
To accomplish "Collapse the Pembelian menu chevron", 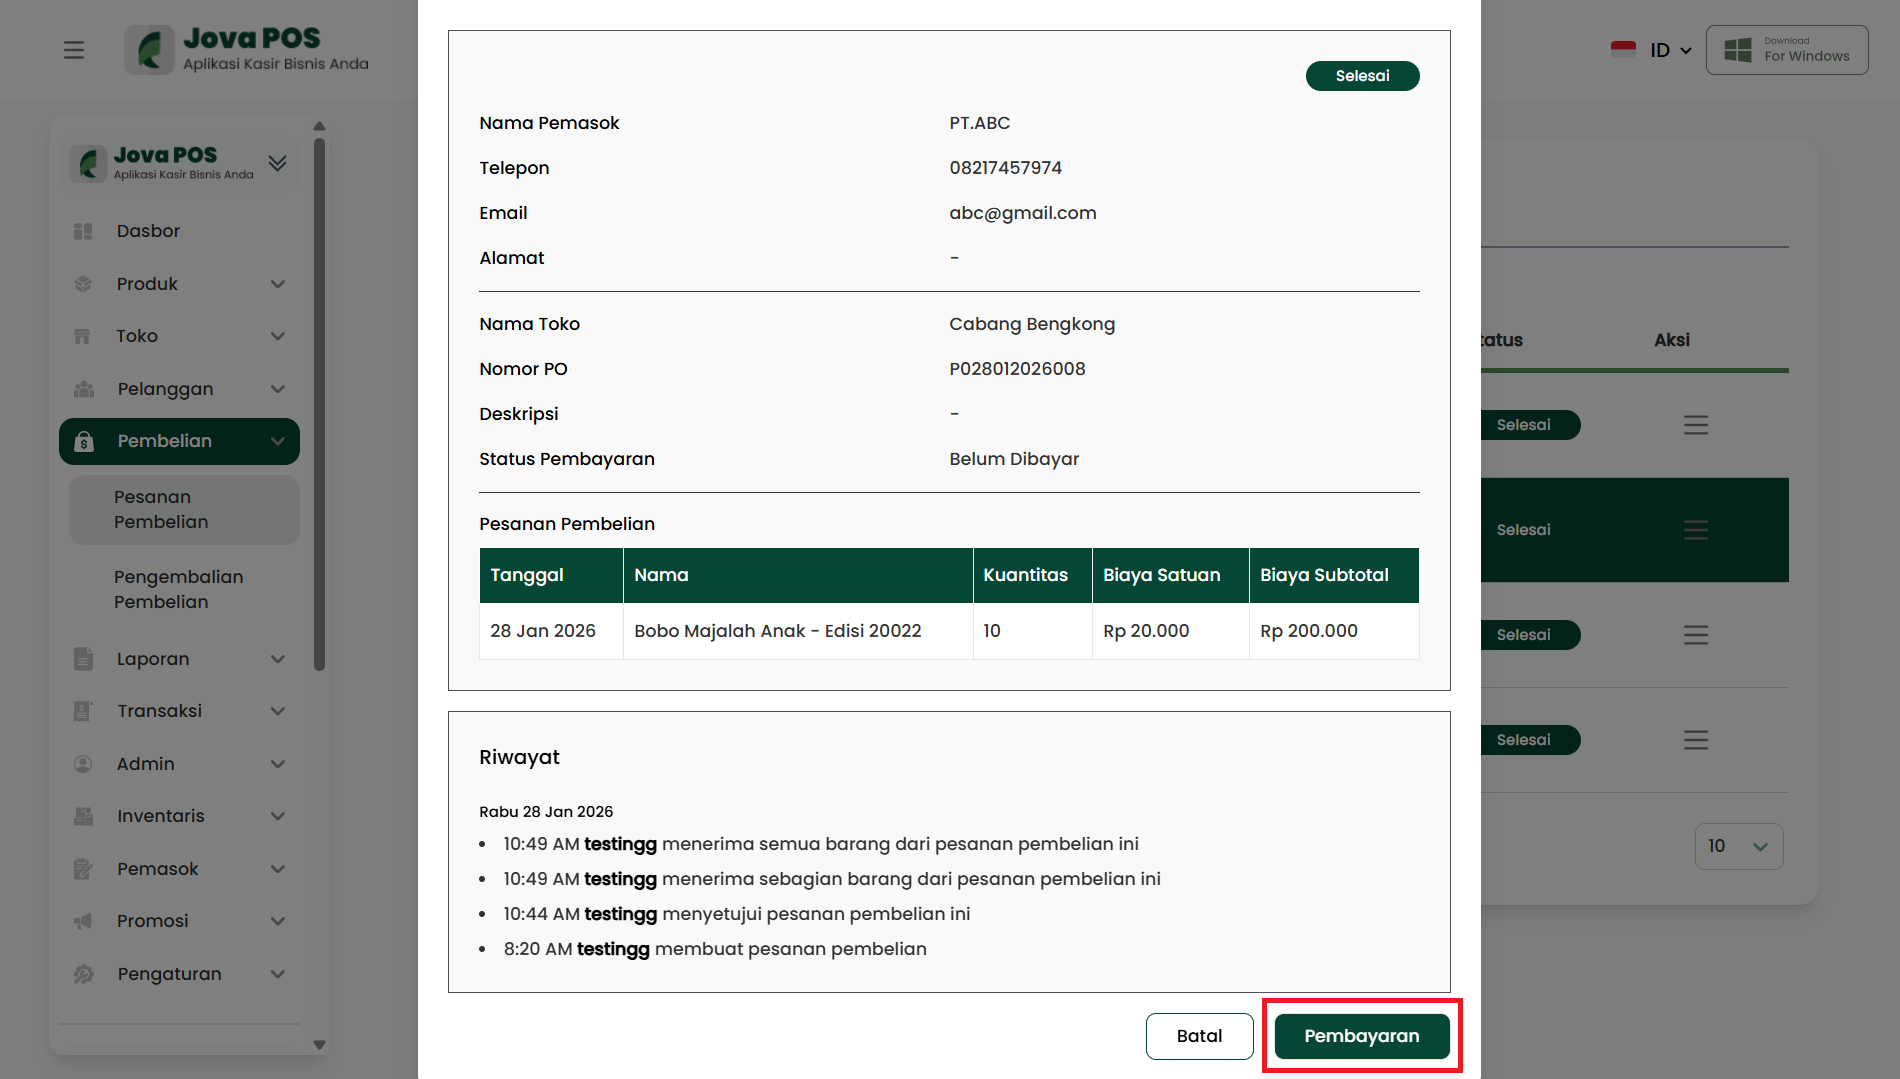I will [x=278, y=441].
